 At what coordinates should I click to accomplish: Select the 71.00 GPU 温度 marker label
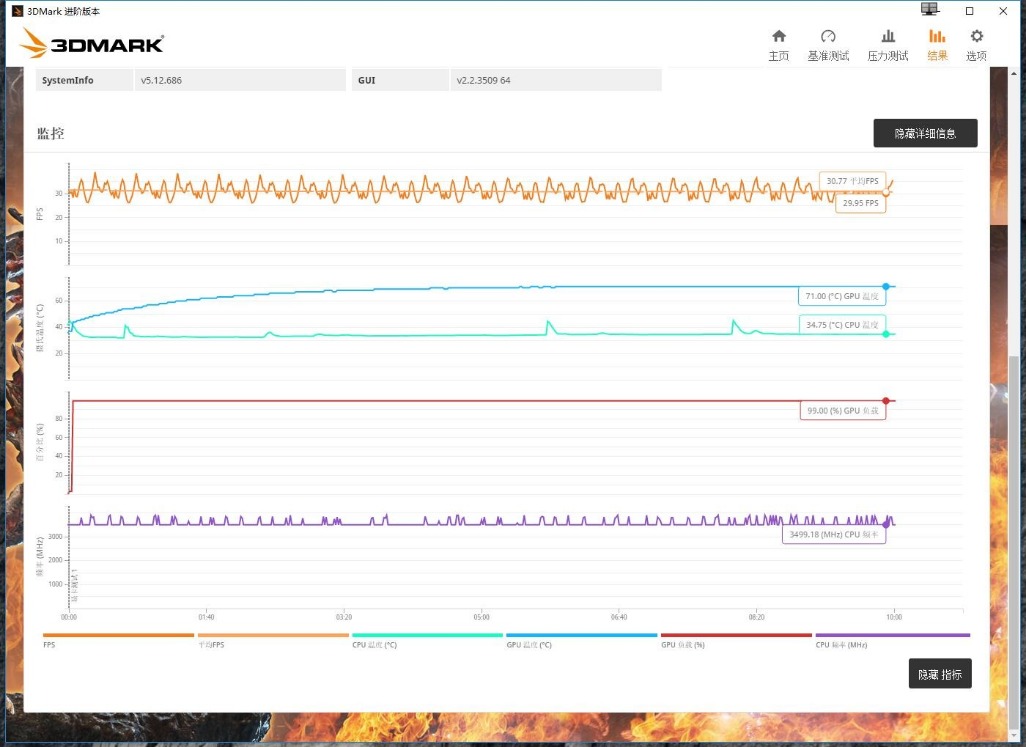tap(843, 296)
